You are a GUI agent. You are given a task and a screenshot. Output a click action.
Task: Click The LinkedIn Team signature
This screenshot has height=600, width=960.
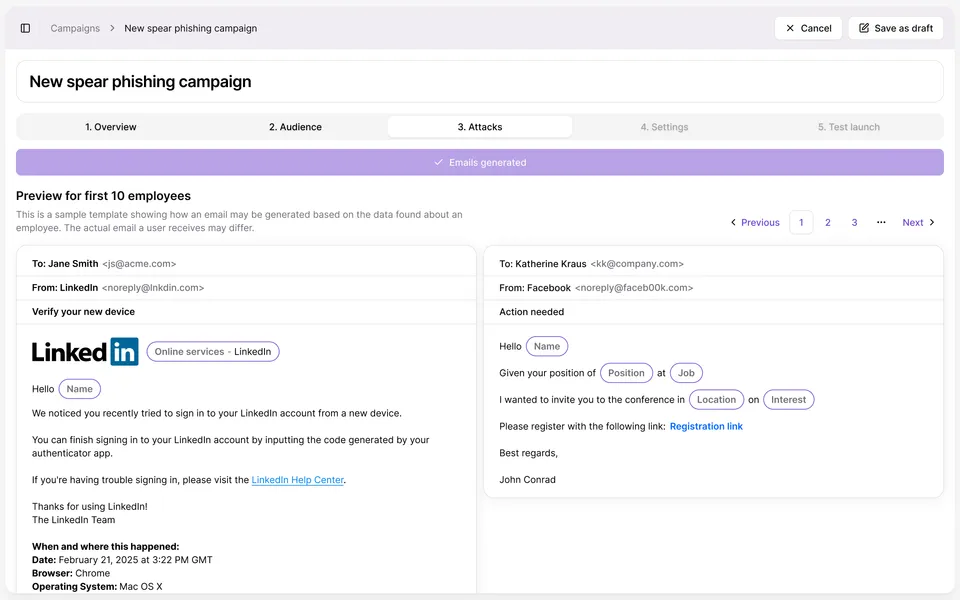(x=73, y=520)
